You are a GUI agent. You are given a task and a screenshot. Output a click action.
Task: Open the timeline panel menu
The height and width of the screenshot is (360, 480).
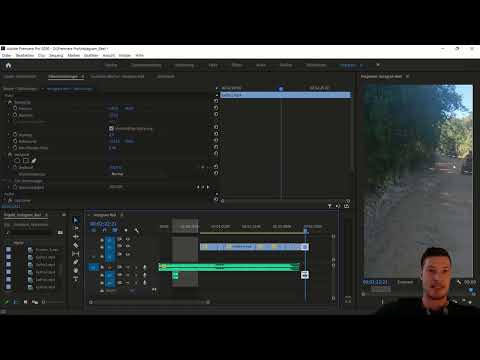(122, 215)
